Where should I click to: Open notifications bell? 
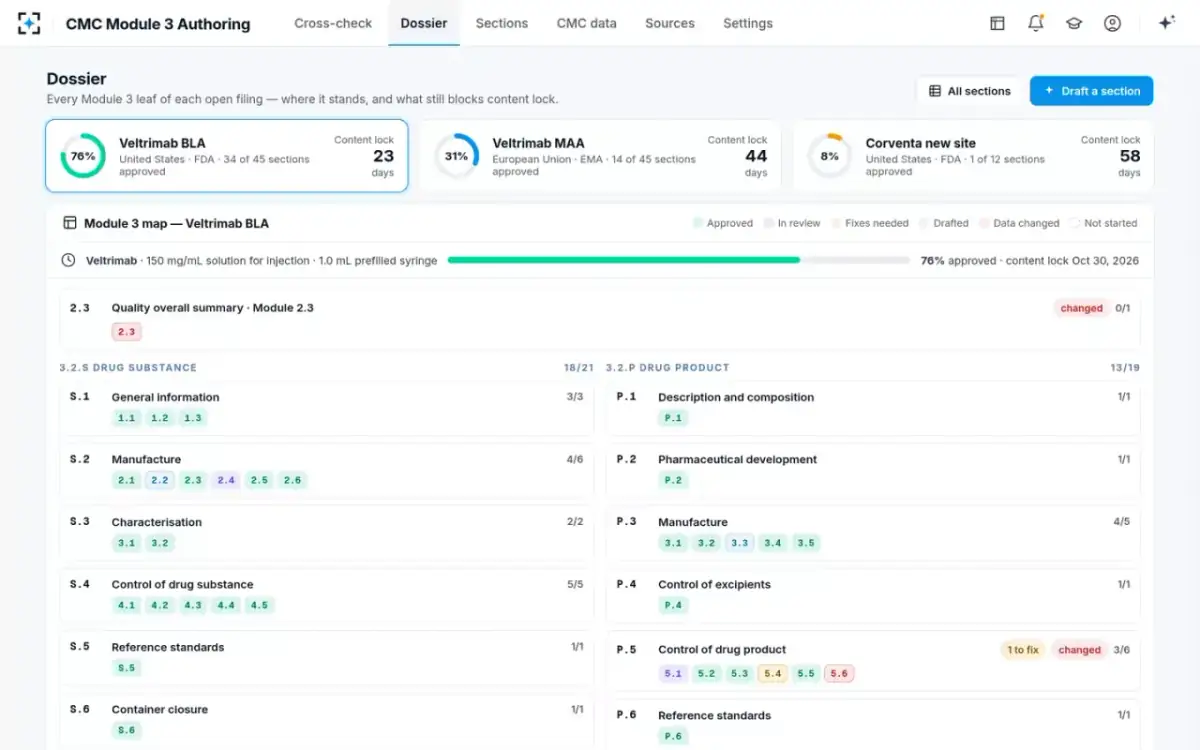1036,23
